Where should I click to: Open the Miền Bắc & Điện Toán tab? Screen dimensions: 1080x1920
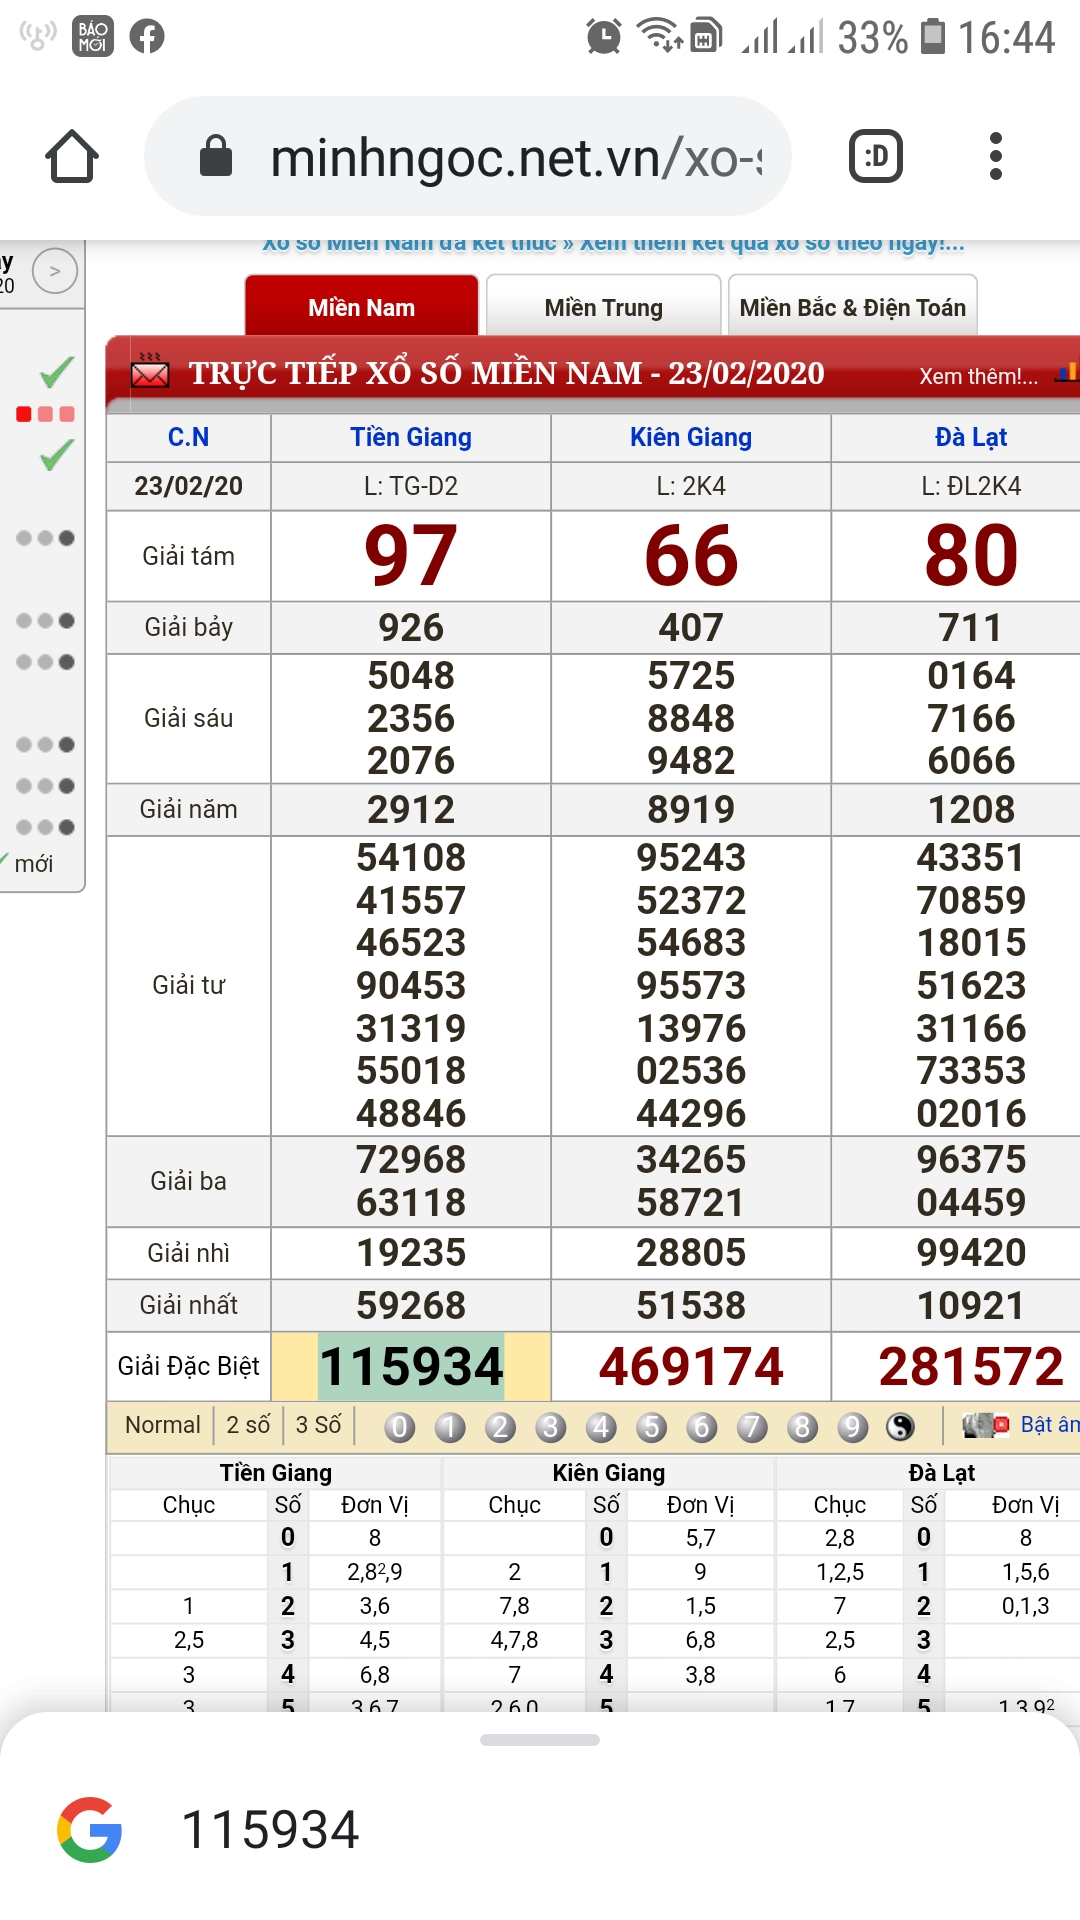click(852, 307)
